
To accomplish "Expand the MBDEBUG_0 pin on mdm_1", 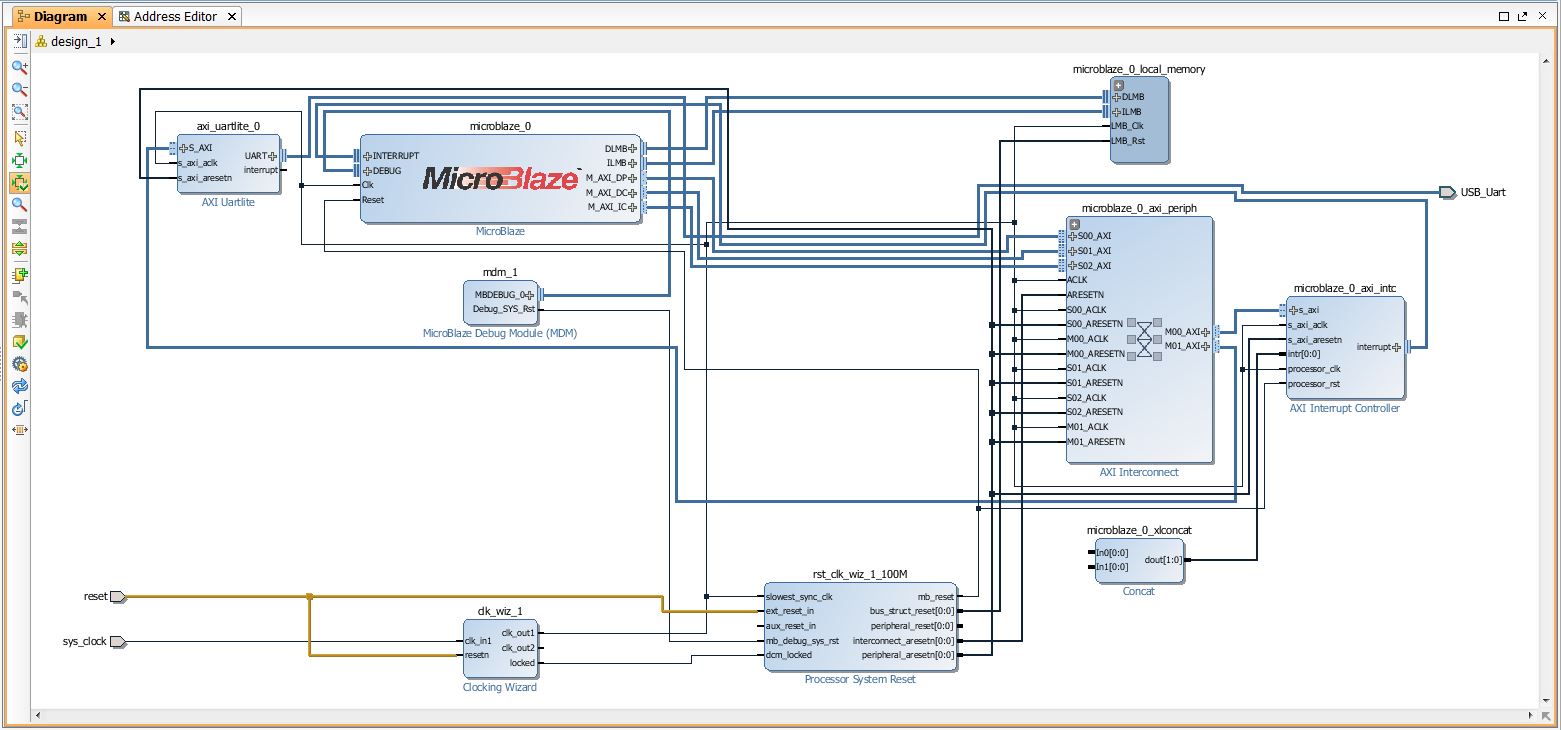I will [530, 294].
